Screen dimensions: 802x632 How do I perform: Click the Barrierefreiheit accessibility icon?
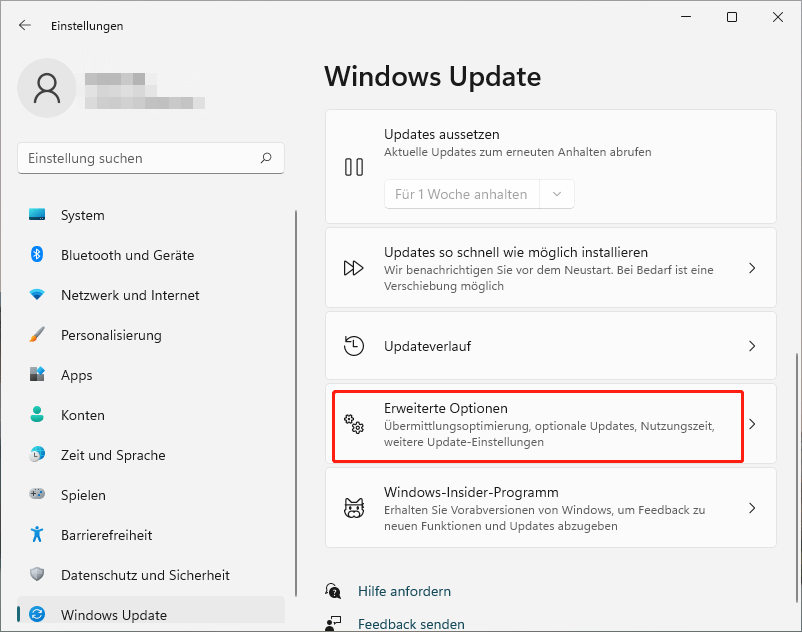click(37, 534)
